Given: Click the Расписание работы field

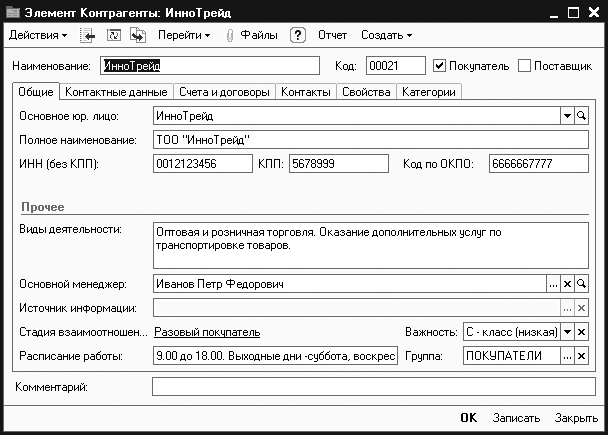Looking at the screenshot, I should point(275,356).
